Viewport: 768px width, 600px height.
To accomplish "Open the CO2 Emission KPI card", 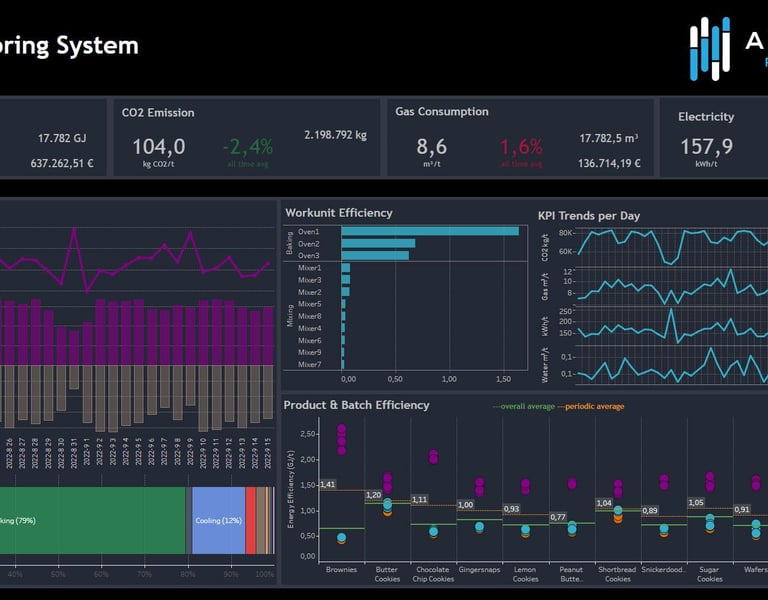I will pos(247,138).
